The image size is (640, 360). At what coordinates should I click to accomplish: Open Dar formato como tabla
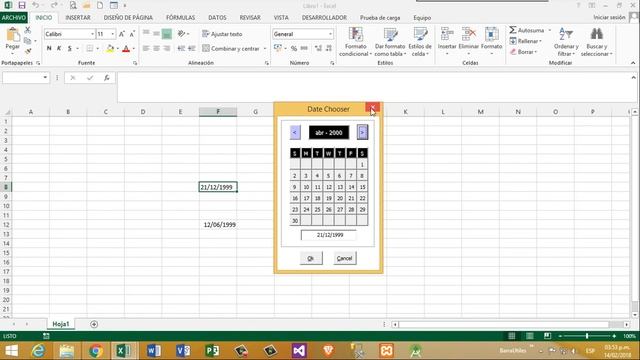click(x=390, y=42)
